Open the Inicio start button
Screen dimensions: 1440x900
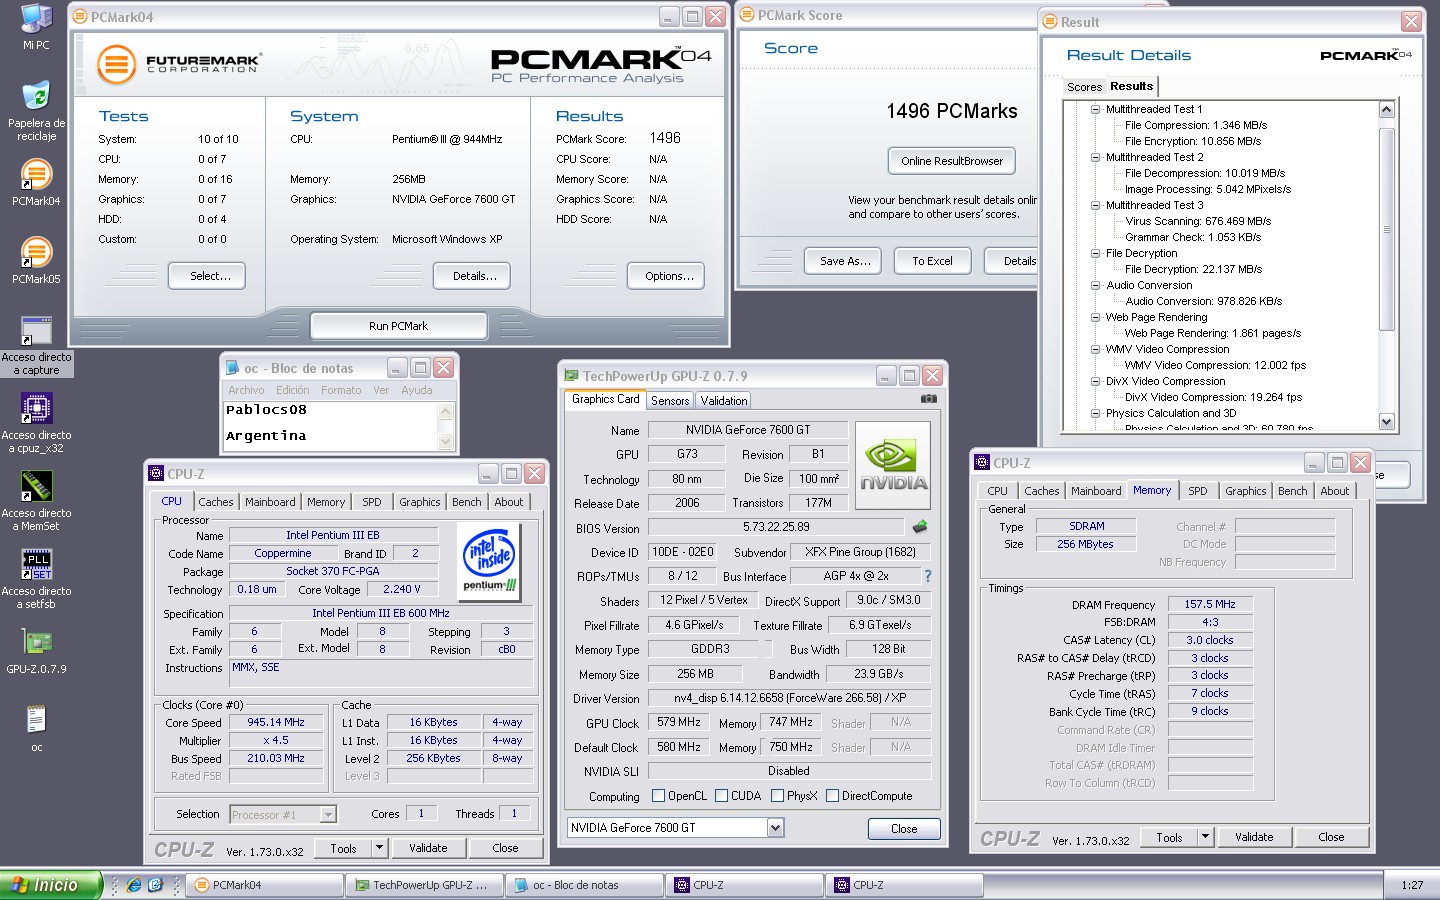tap(51, 885)
